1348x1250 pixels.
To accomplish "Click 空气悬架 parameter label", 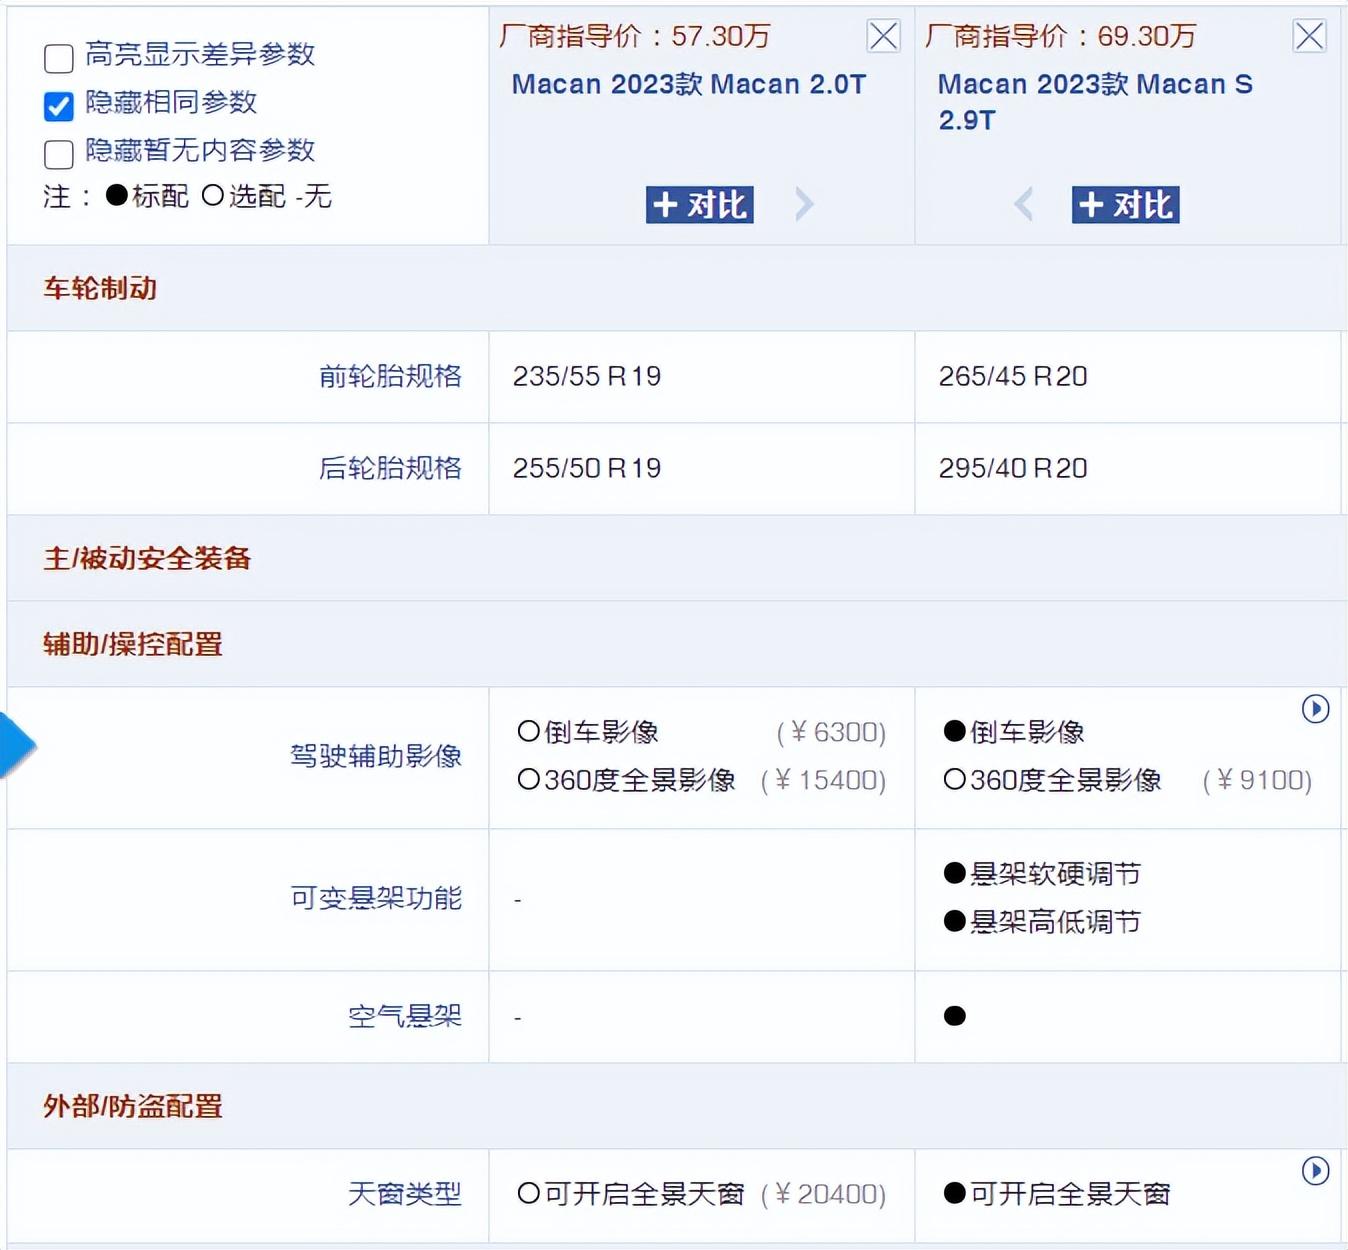I will click(405, 1016).
